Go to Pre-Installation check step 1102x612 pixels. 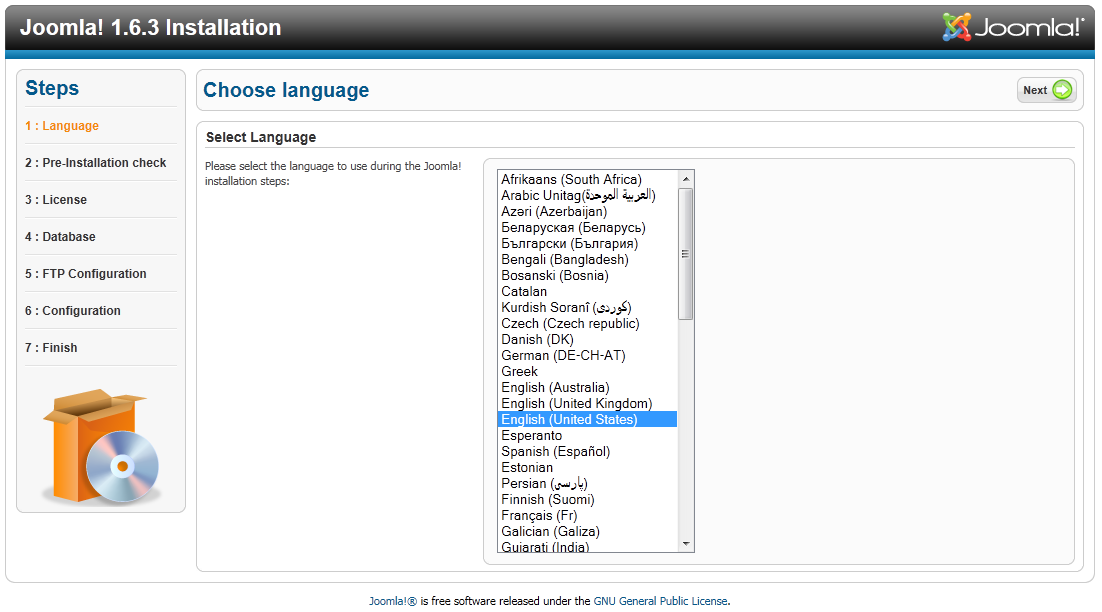point(96,163)
